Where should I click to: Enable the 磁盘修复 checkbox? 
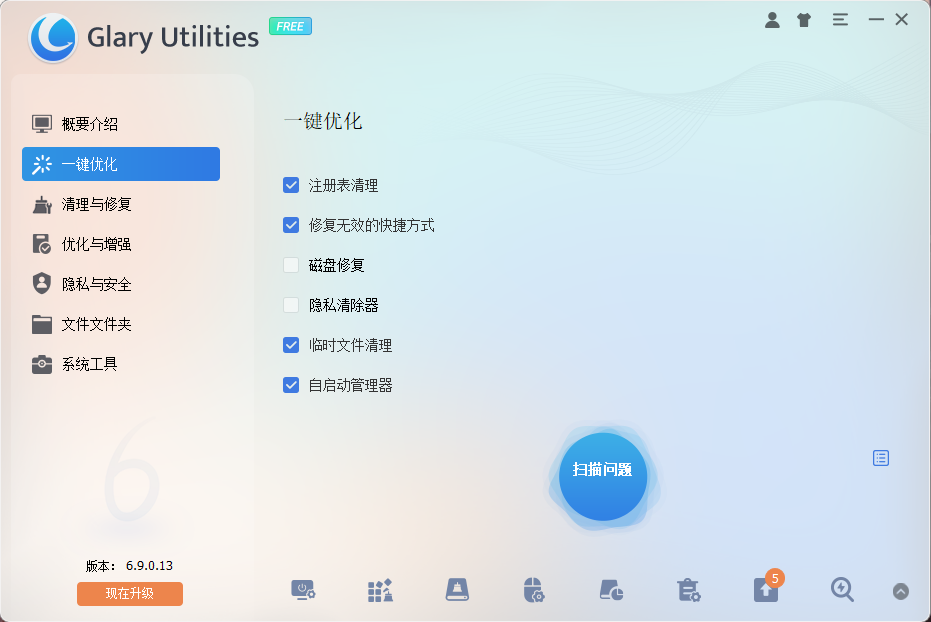click(x=291, y=265)
